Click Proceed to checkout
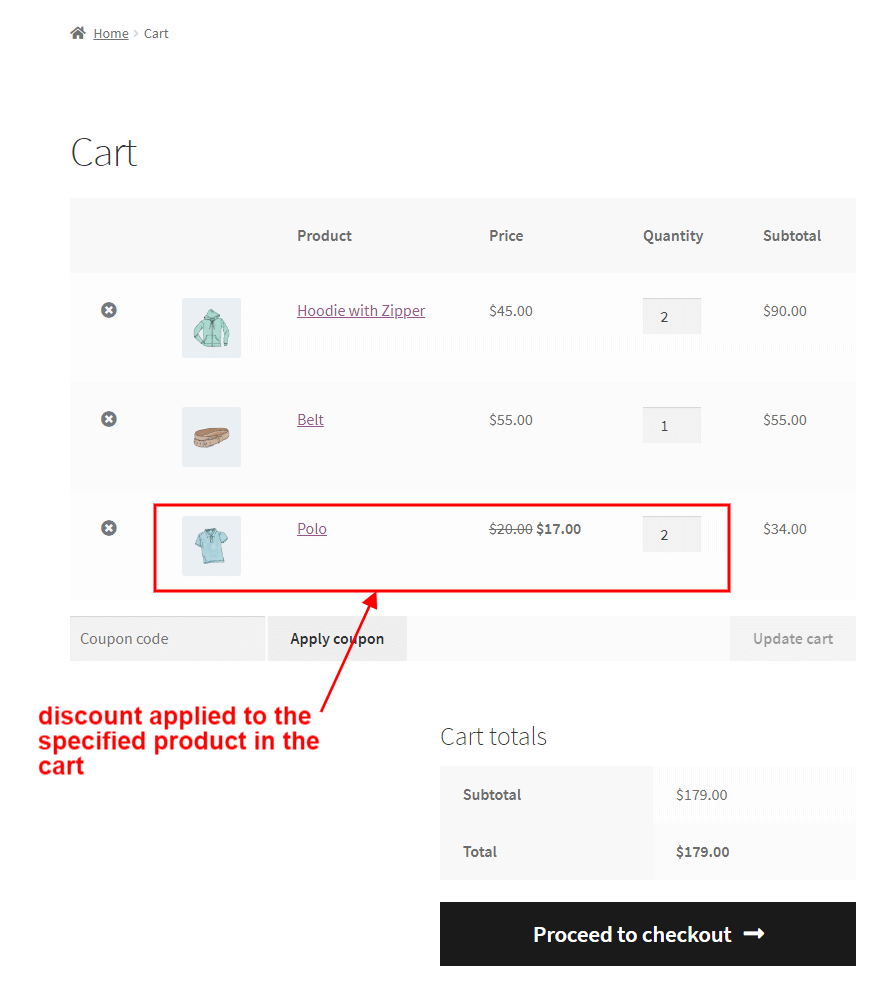 (647, 934)
